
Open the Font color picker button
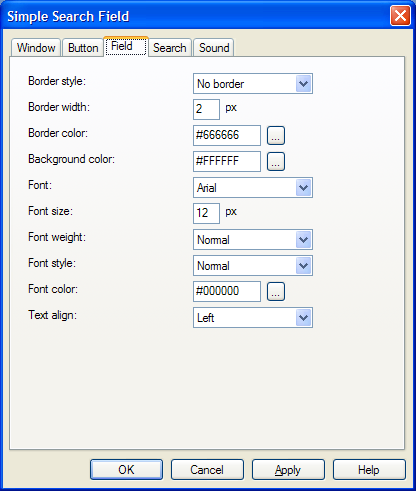pos(276,291)
